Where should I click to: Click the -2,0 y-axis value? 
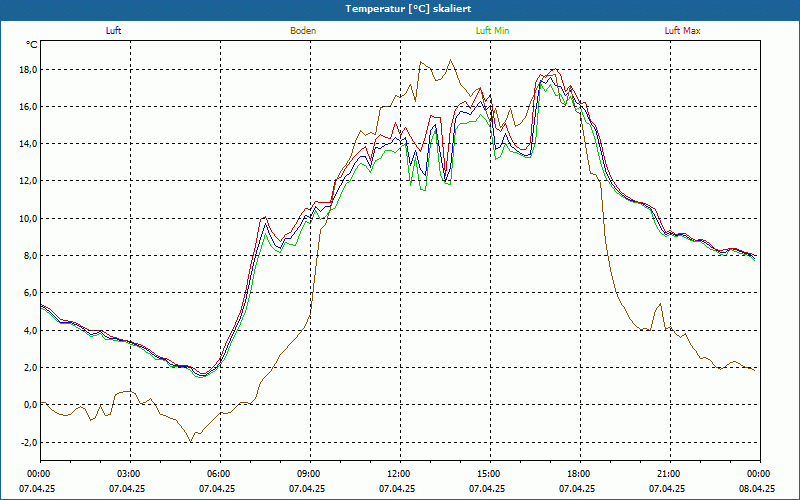tap(28, 442)
